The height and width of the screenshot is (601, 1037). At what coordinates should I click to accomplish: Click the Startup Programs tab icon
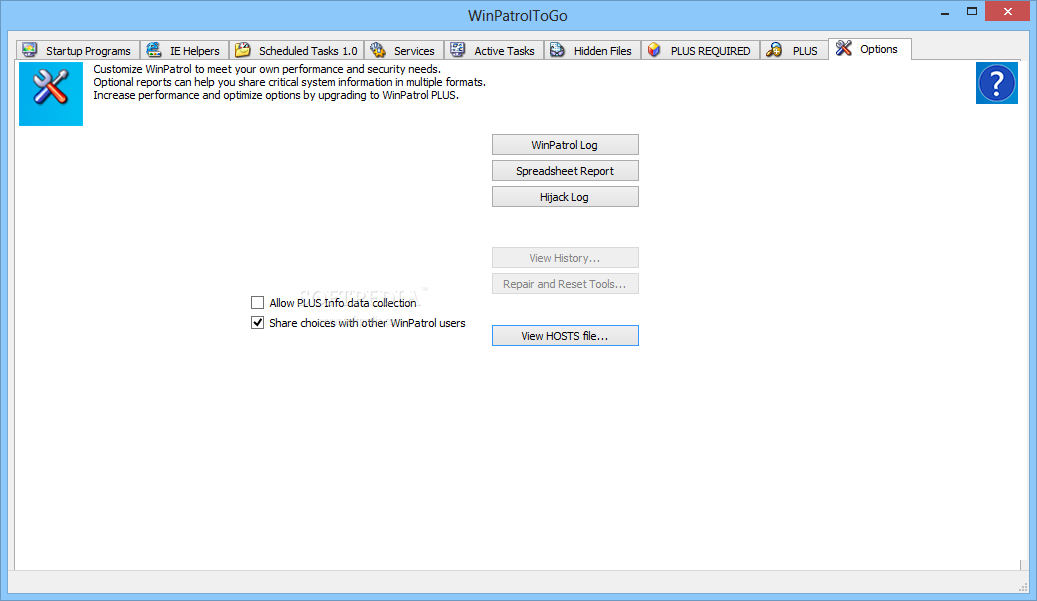[x=30, y=50]
